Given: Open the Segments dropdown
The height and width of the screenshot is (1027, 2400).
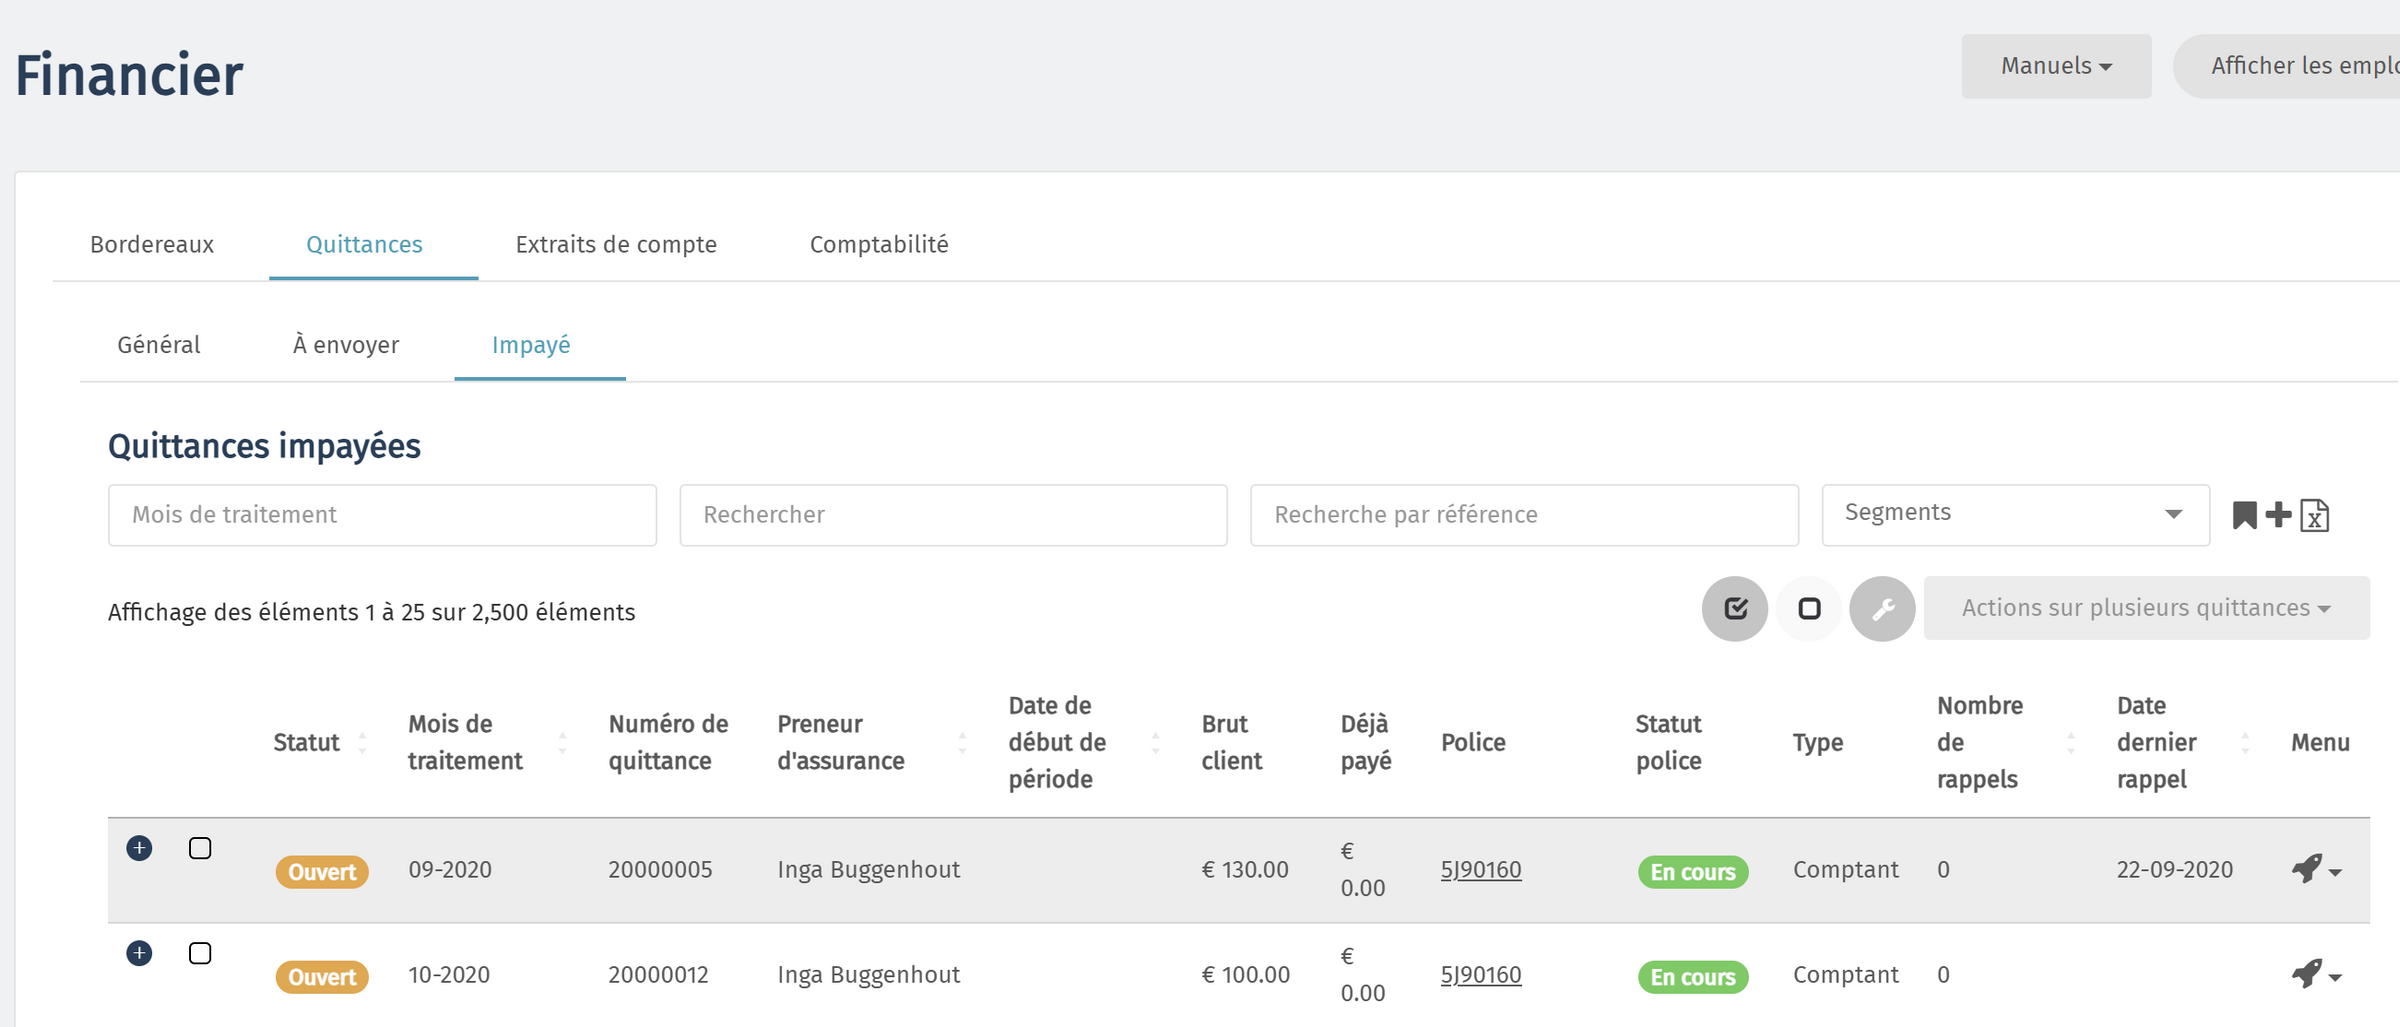Looking at the screenshot, I should coord(2015,514).
